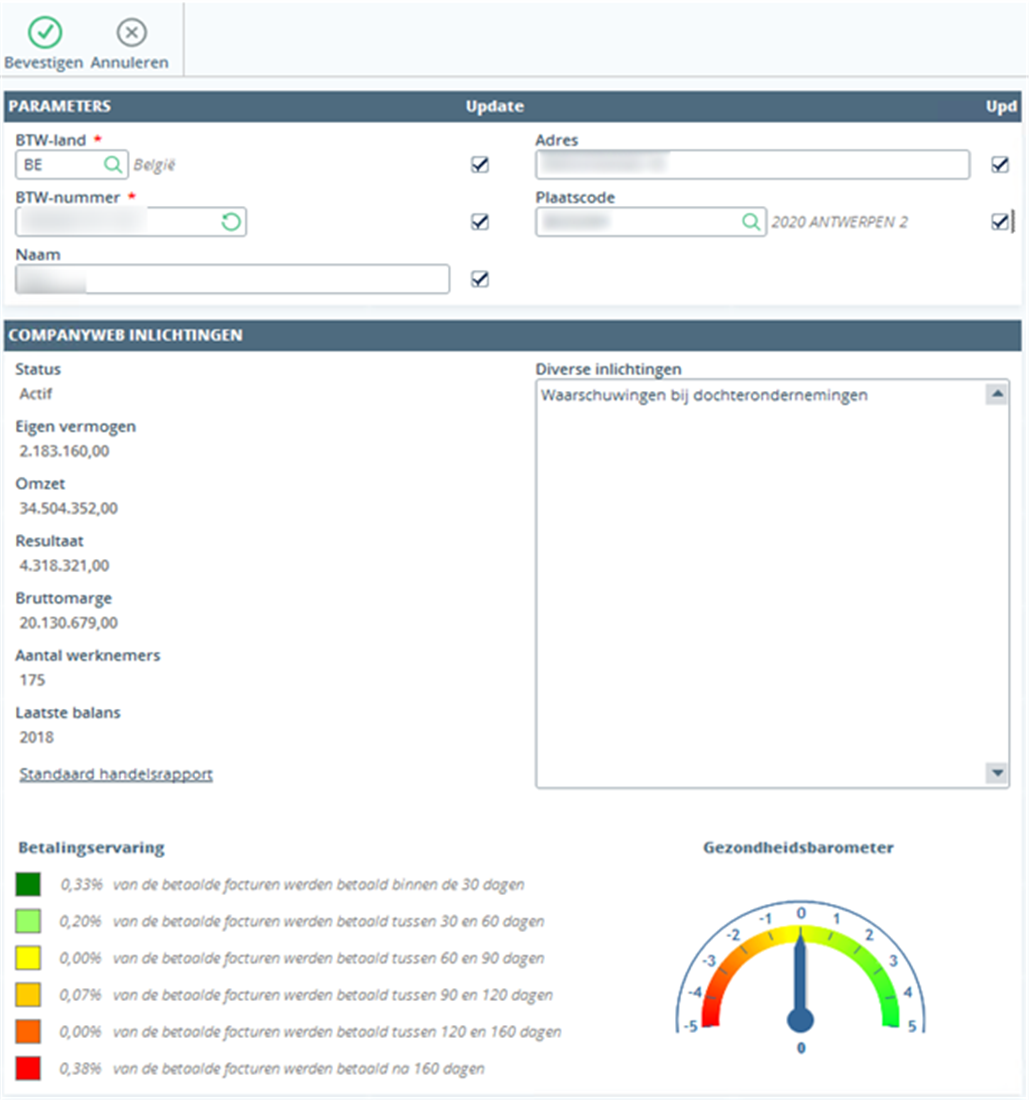Screen dimensions: 1029x1100
Task: Click the Bevestigen checkmark icon
Action: pyautogui.click(x=44, y=33)
